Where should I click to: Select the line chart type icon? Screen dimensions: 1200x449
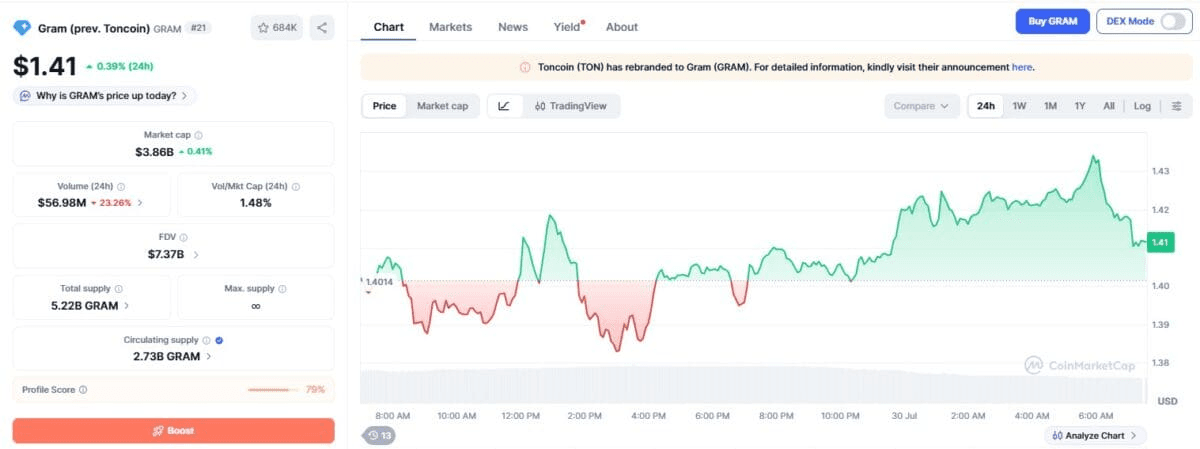(x=504, y=106)
